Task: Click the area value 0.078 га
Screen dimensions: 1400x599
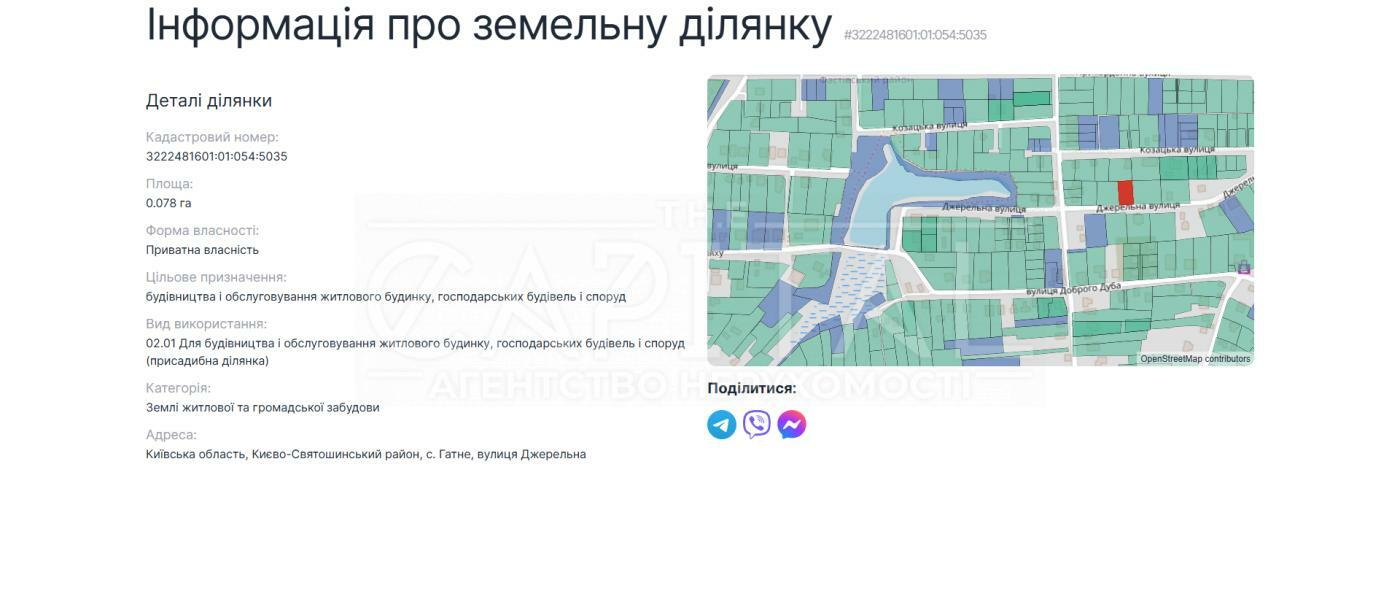Action: click(x=169, y=203)
